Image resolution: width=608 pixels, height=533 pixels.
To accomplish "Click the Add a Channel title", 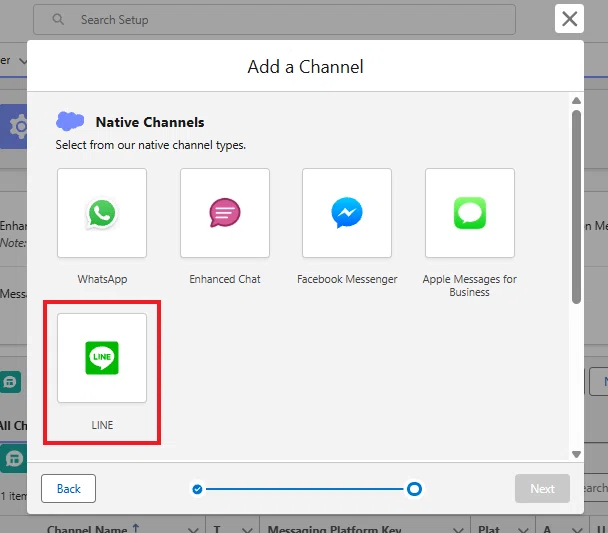I will point(306,67).
